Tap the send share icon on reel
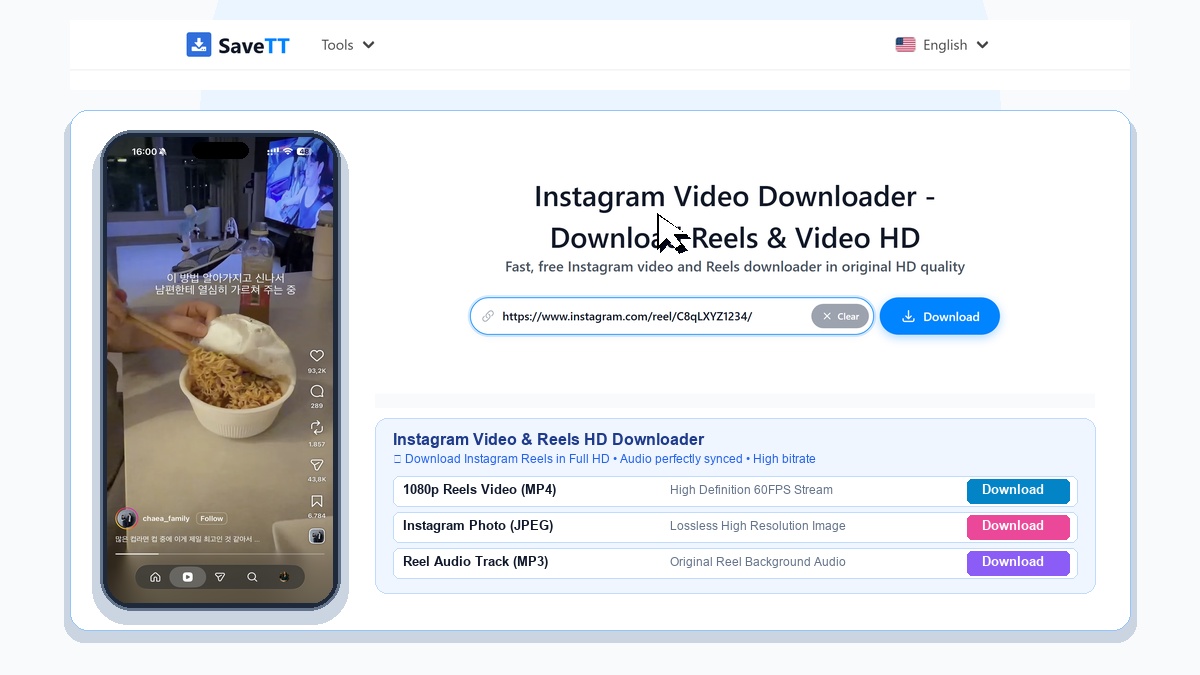The width and height of the screenshot is (1200, 675). coord(317,465)
